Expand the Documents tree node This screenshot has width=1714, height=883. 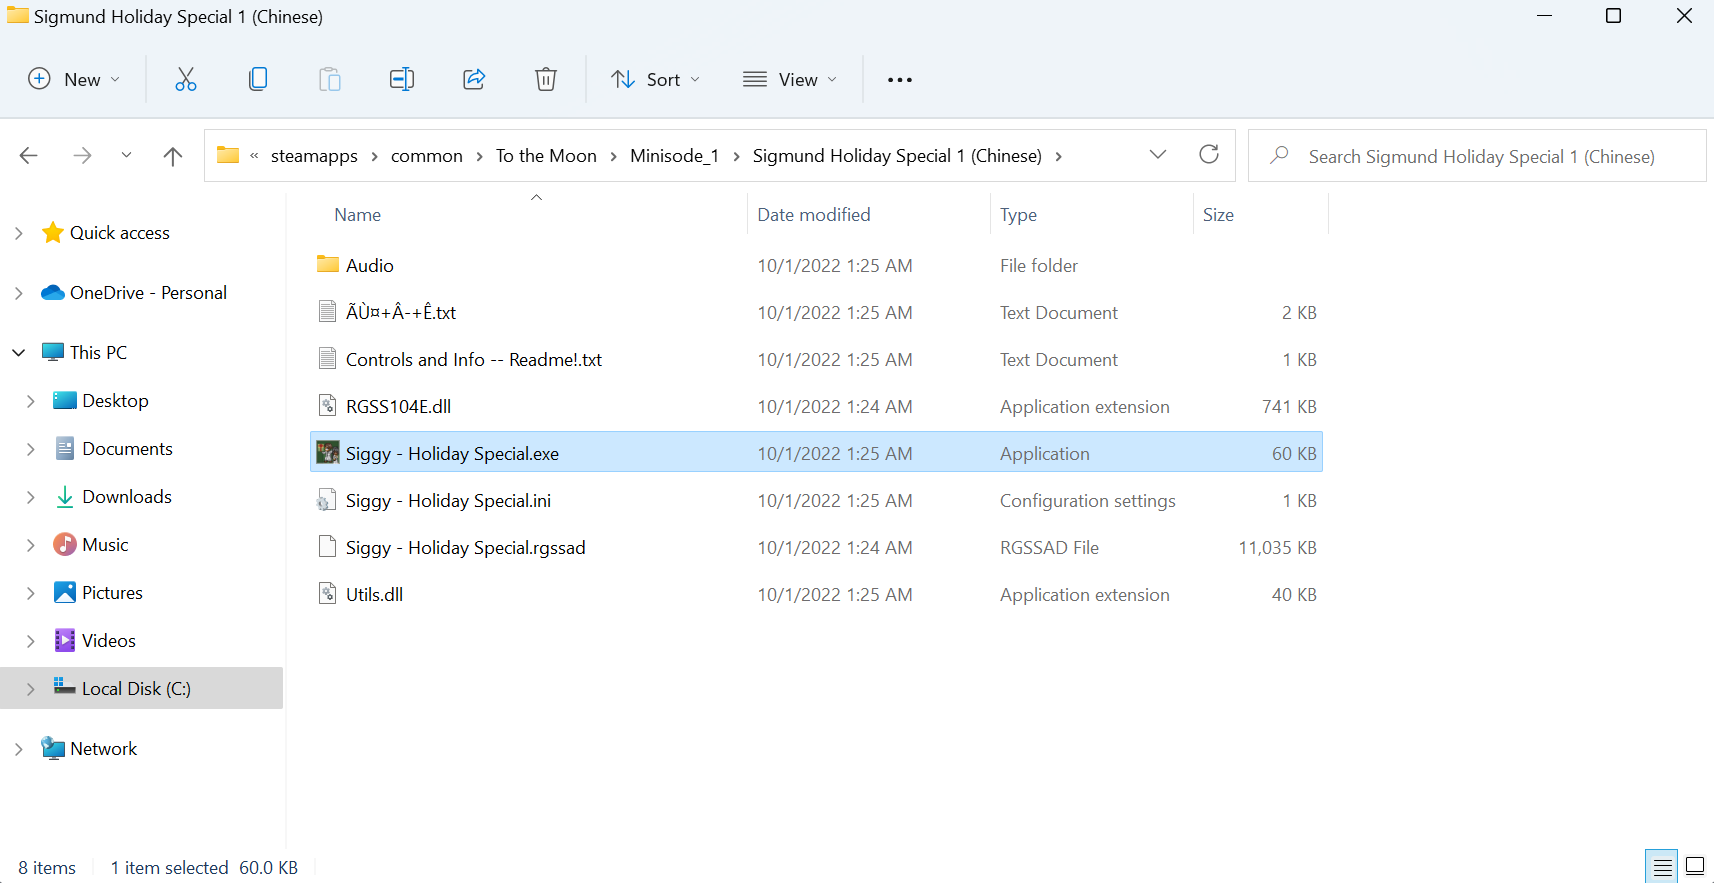pyautogui.click(x=31, y=449)
